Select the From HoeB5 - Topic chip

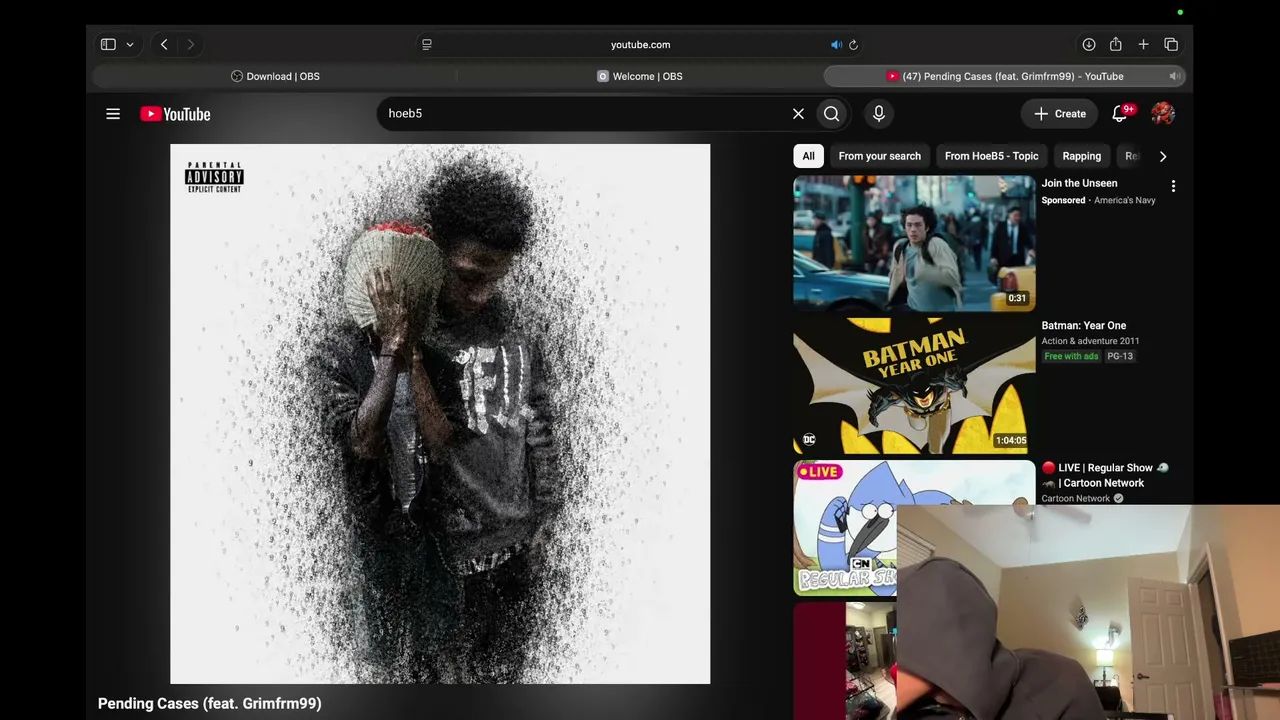(992, 156)
